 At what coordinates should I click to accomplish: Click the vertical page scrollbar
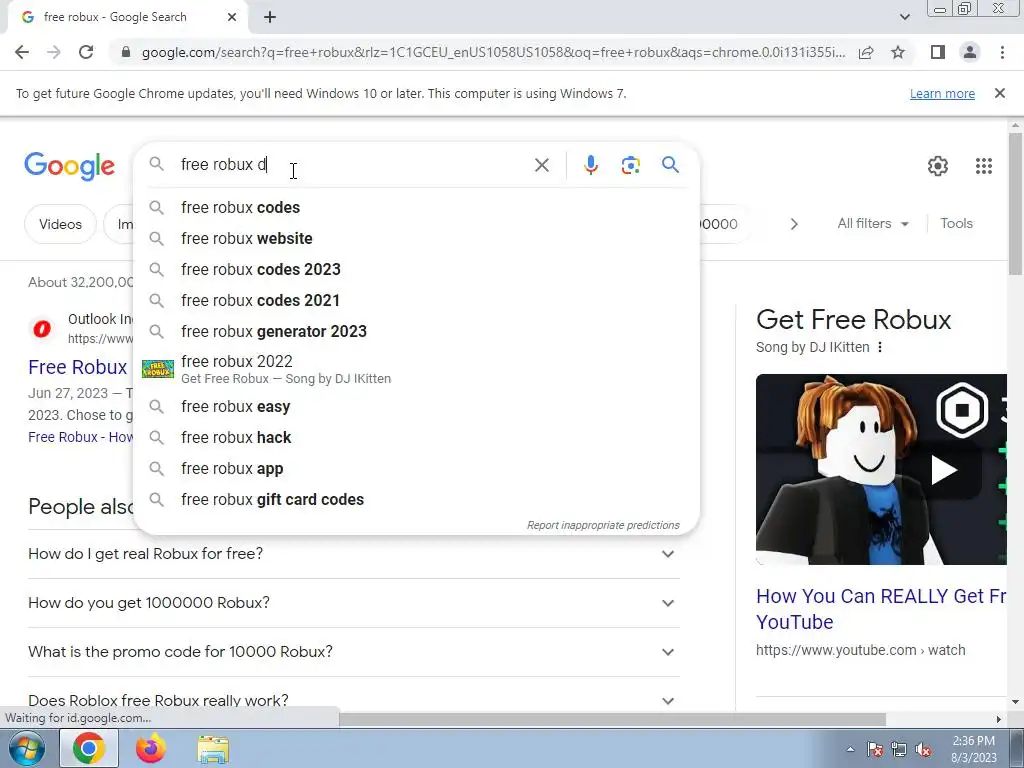tap(1016, 204)
